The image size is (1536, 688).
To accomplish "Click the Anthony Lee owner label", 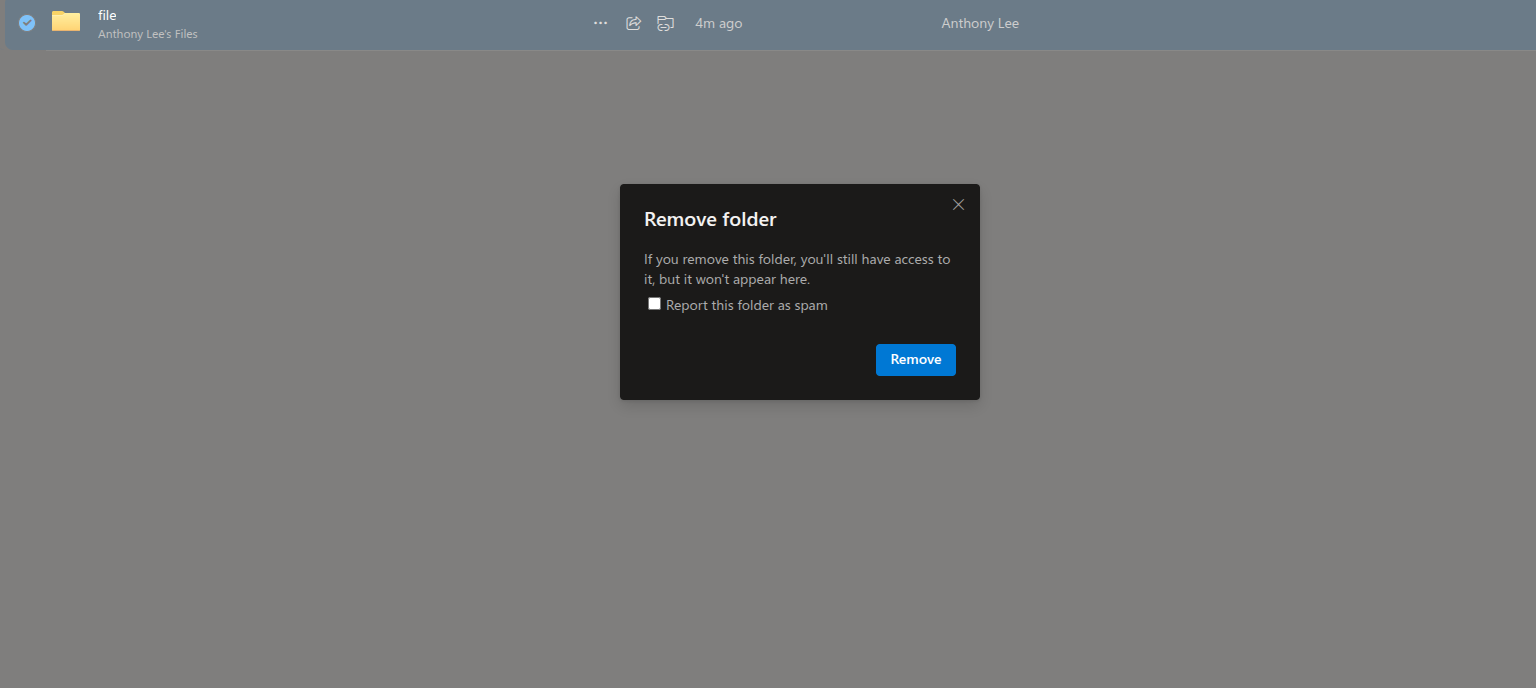I will [979, 23].
